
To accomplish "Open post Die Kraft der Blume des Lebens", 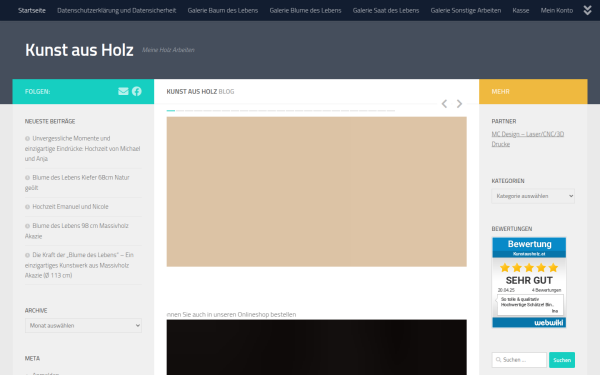I will 79,265.
